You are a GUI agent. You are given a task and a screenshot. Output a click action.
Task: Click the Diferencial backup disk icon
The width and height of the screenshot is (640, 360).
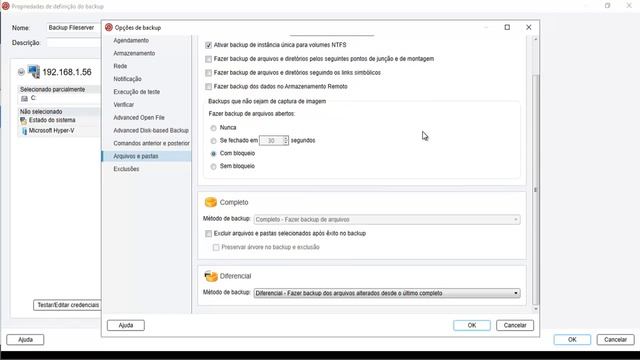211,276
